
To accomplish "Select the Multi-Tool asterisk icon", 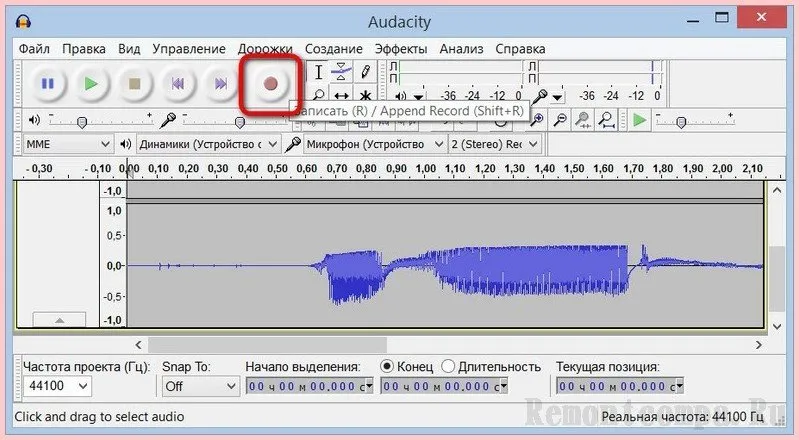I will 365,95.
